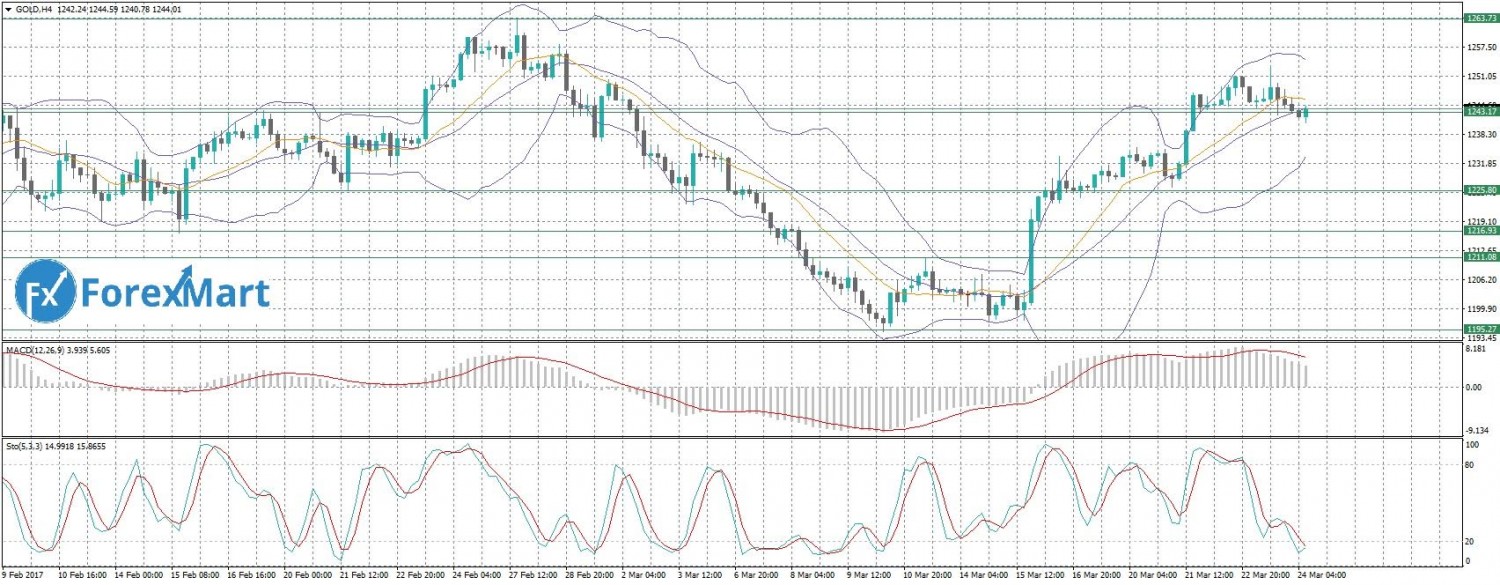Click the 1216.93 level price tag

click(1480, 231)
